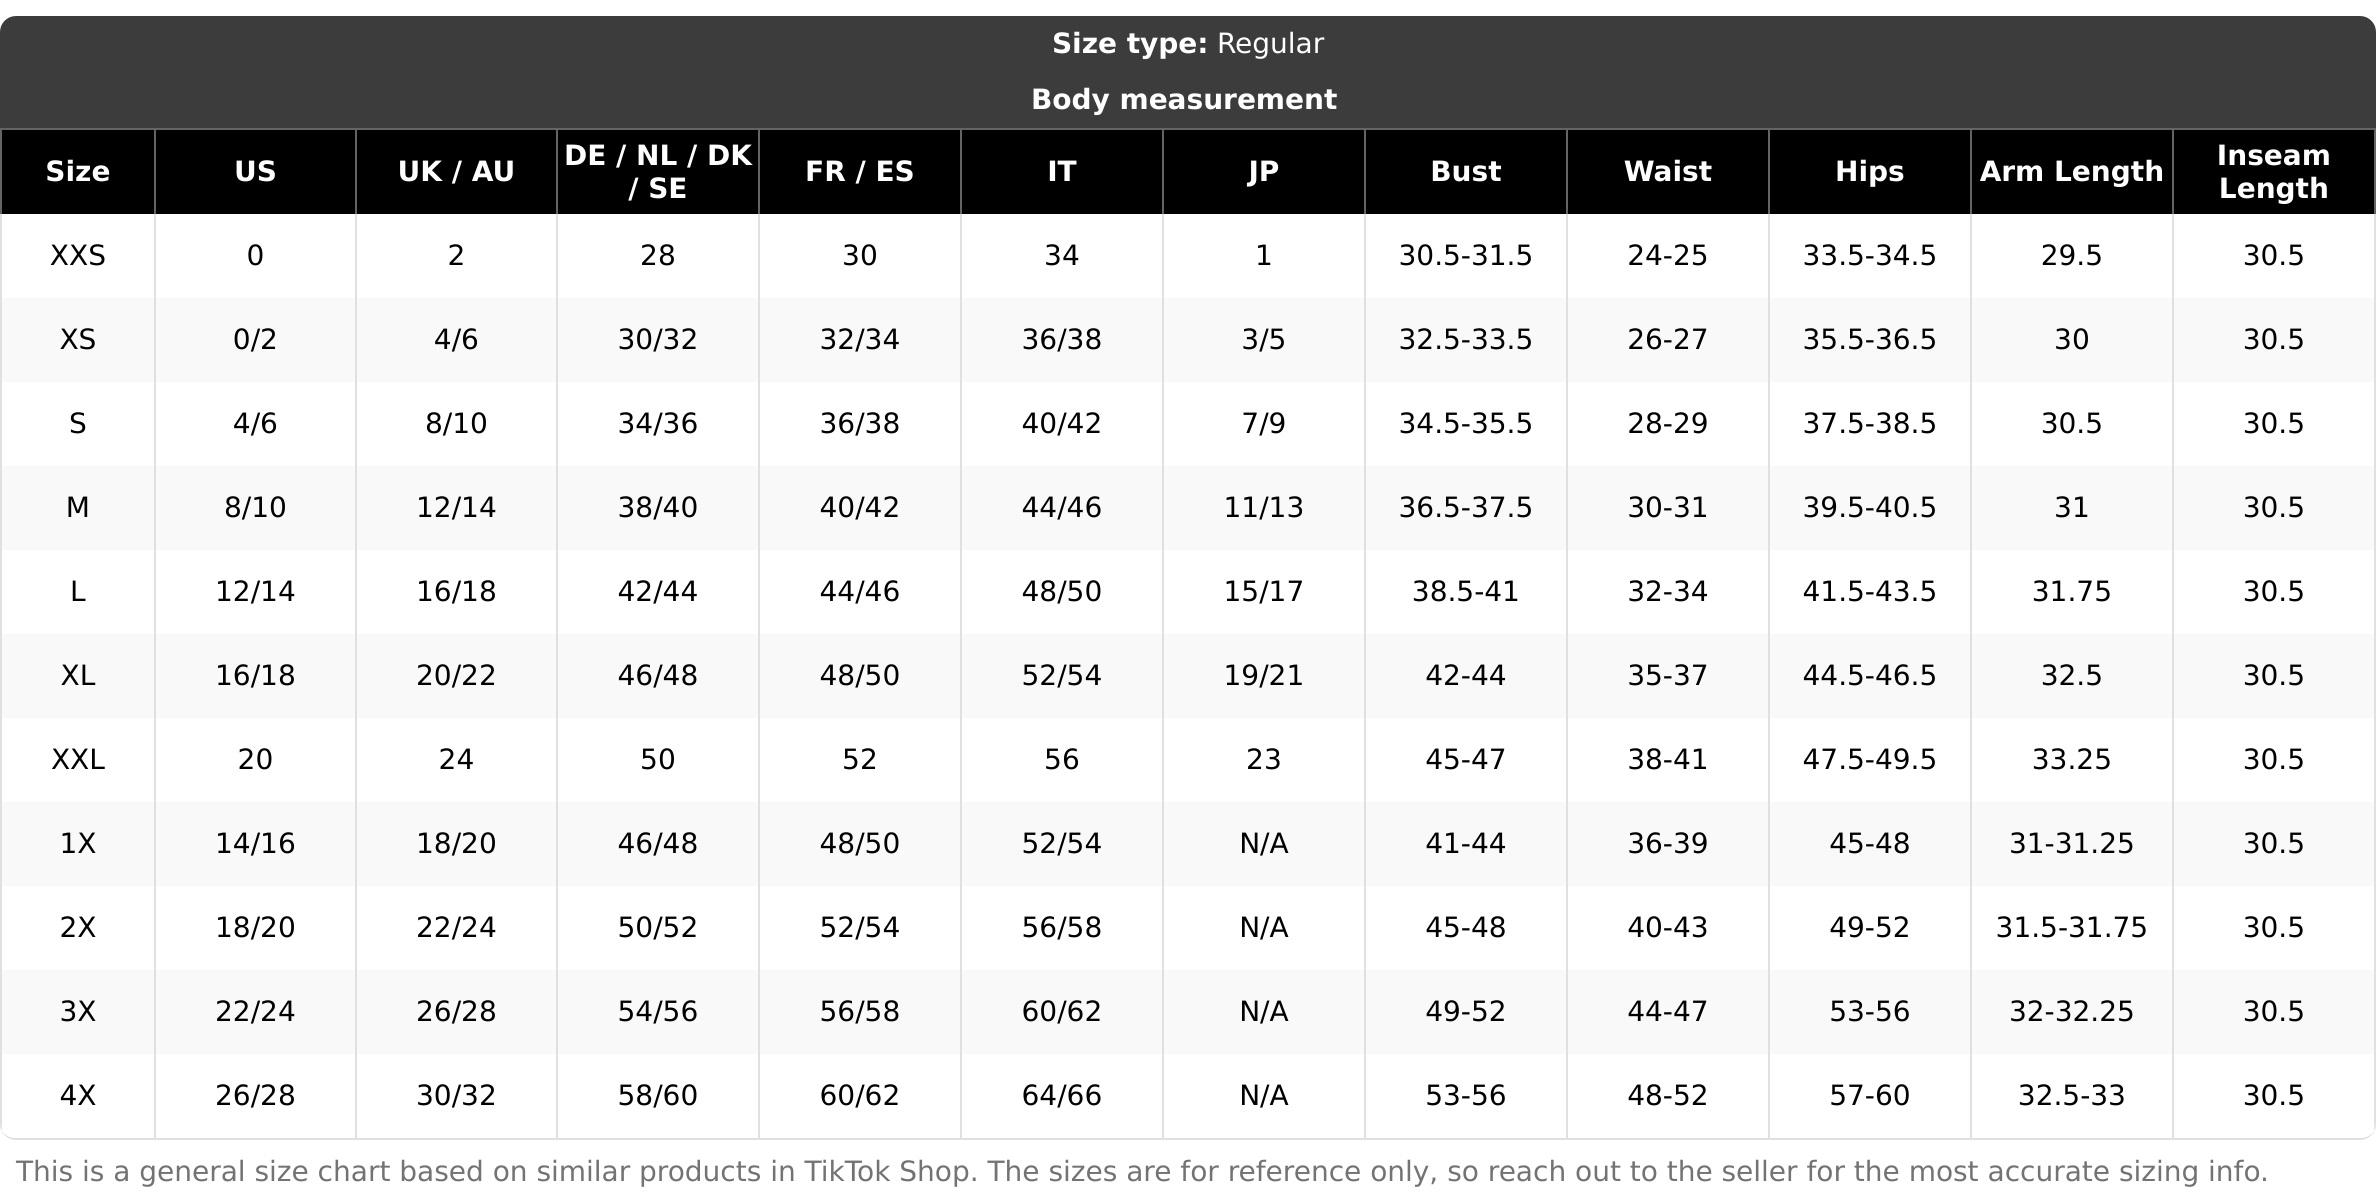2376x1204 pixels.
Task: Click the Body measurement heading
Action: click(1183, 99)
